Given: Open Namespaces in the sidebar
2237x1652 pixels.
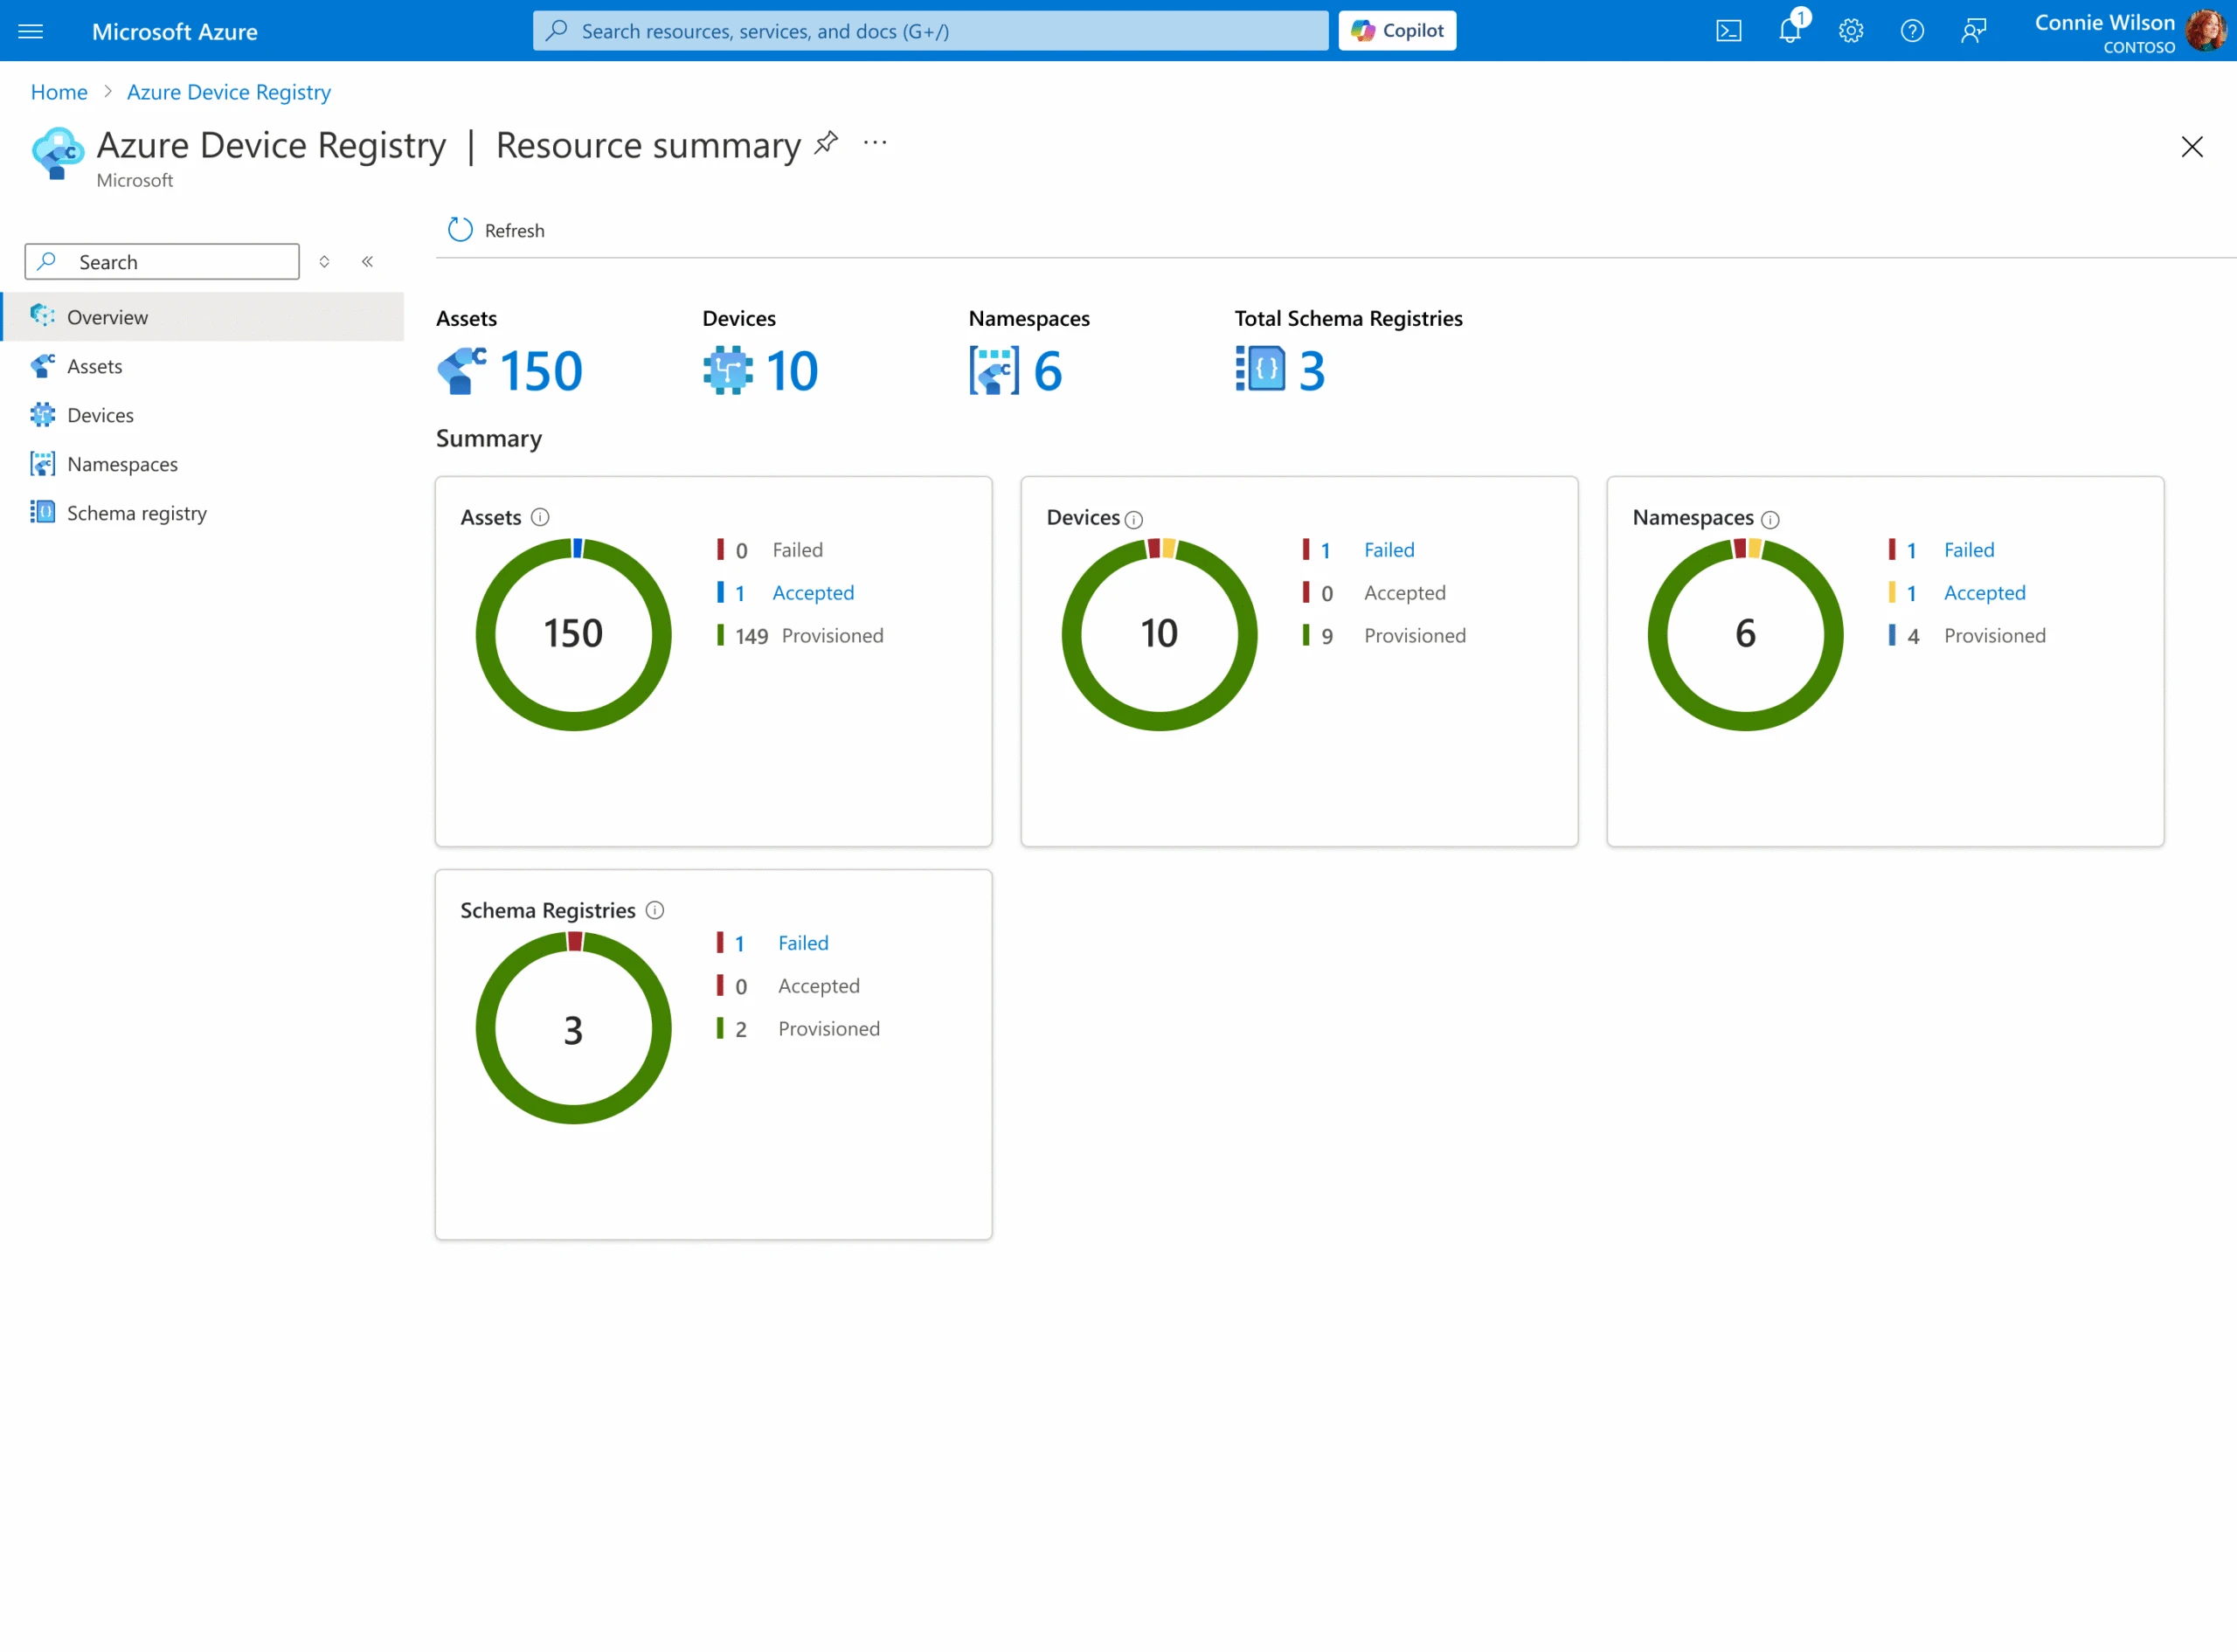Looking at the screenshot, I should click(122, 463).
